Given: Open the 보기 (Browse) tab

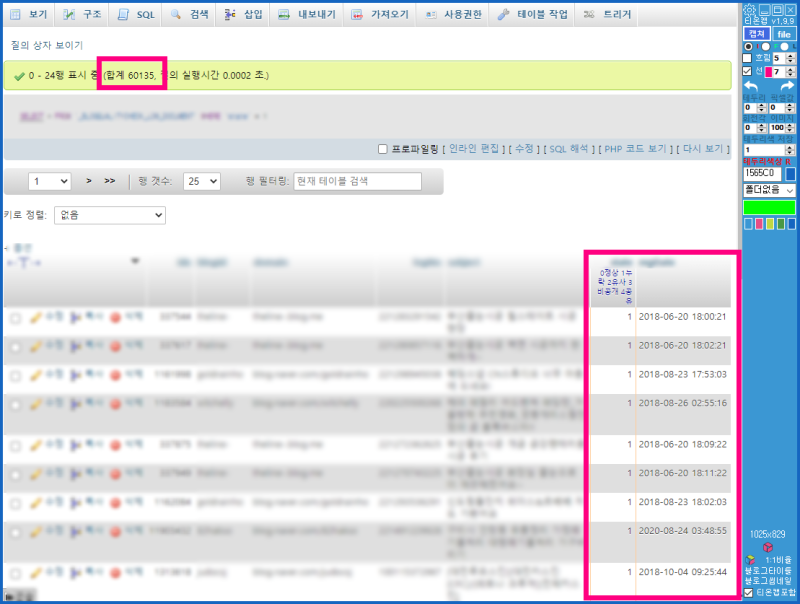Looking at the screenshot, I should [29, 14].
